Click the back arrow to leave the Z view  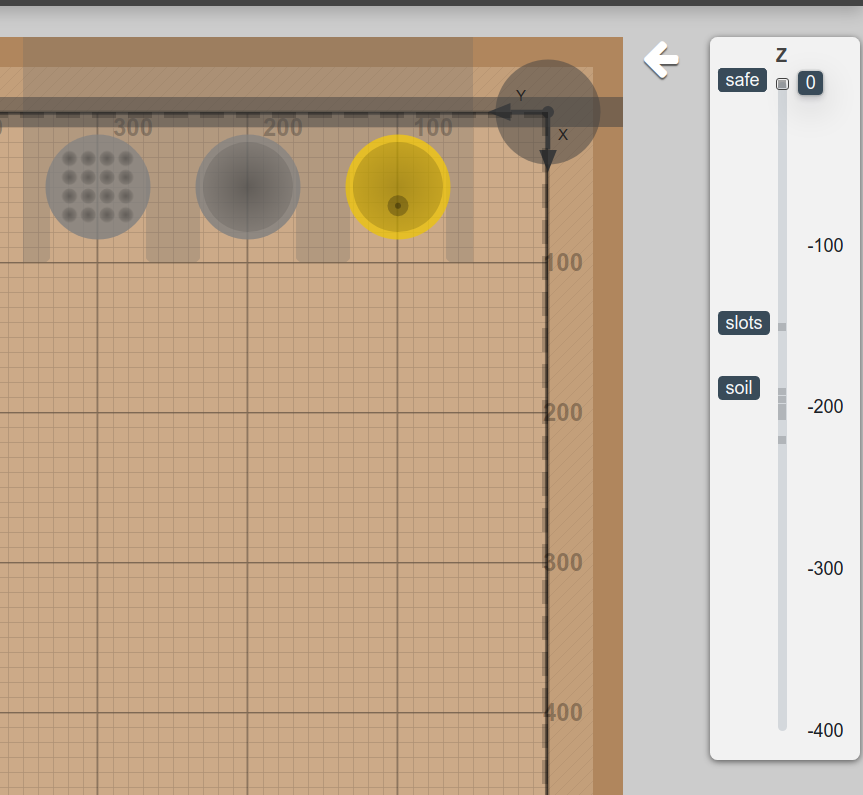[x=660, y=60]
